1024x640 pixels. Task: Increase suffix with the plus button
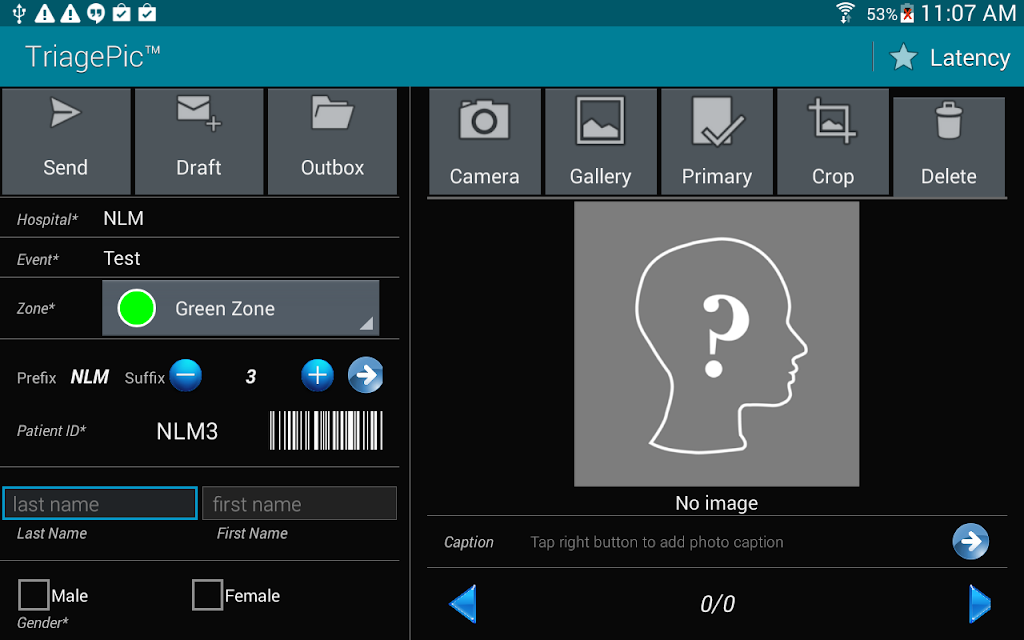[317, 376]
